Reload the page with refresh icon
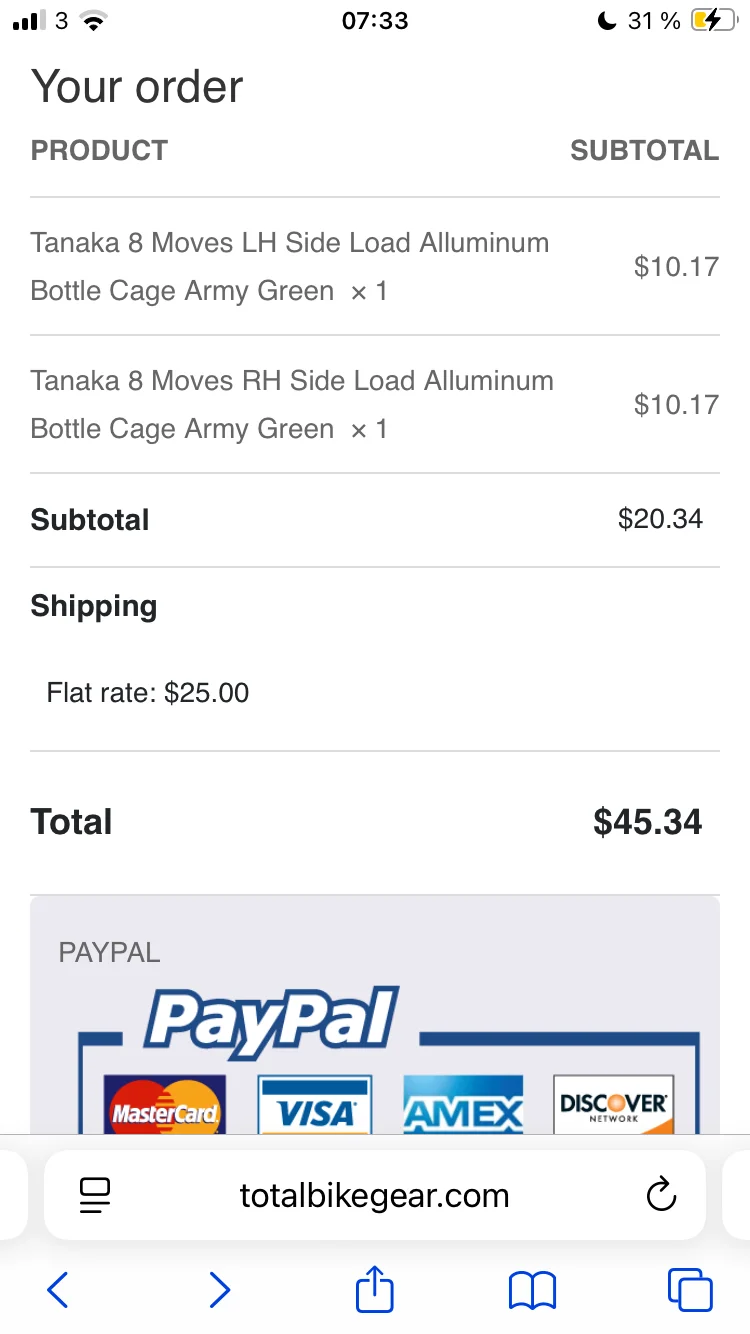The image size is (750, 1334). point(661,1195)
